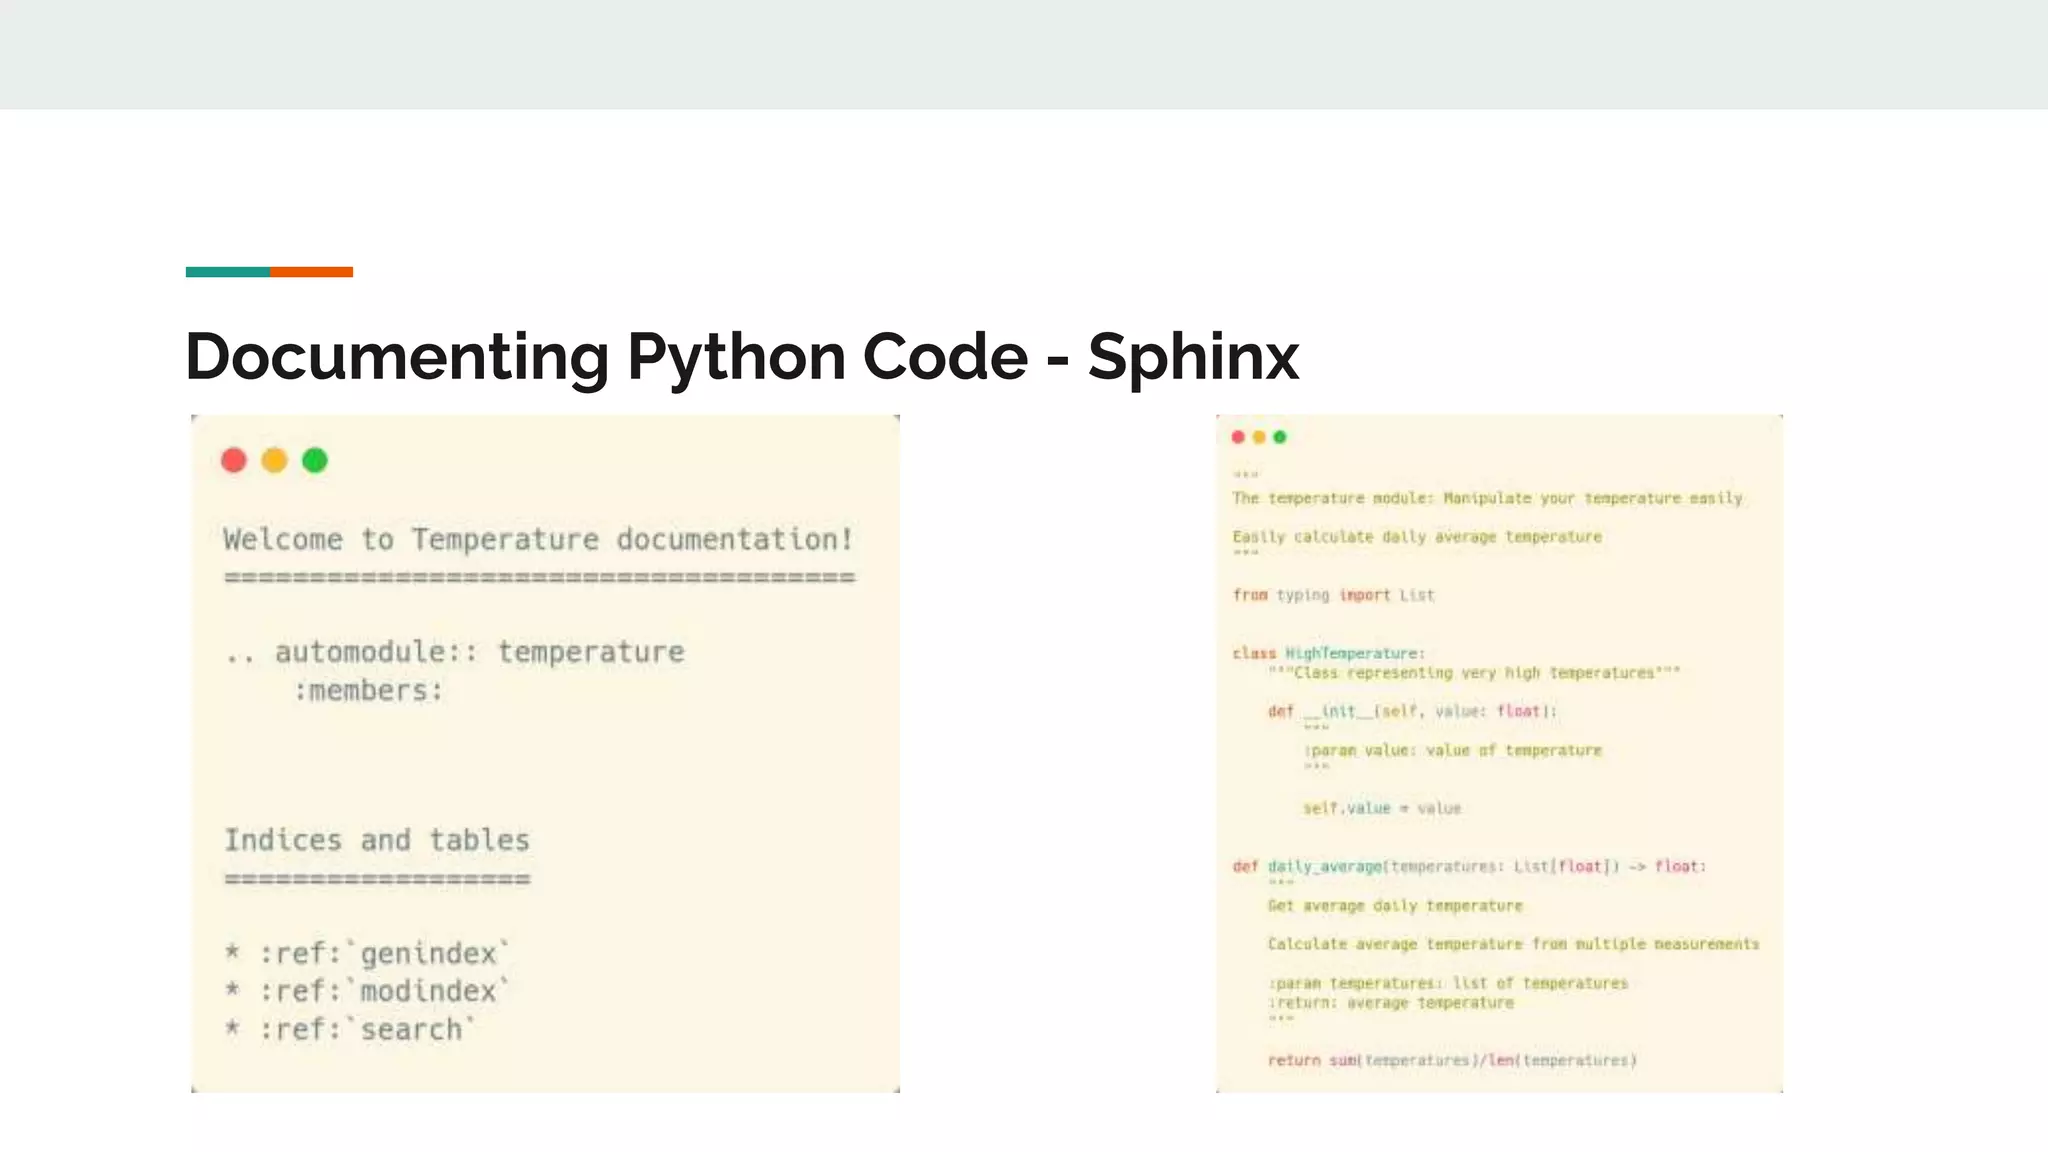The width and height of the screenshot is (2048, 1152).
Task: Click the orange segment of the accent bar
Action: tap(311, 272)
